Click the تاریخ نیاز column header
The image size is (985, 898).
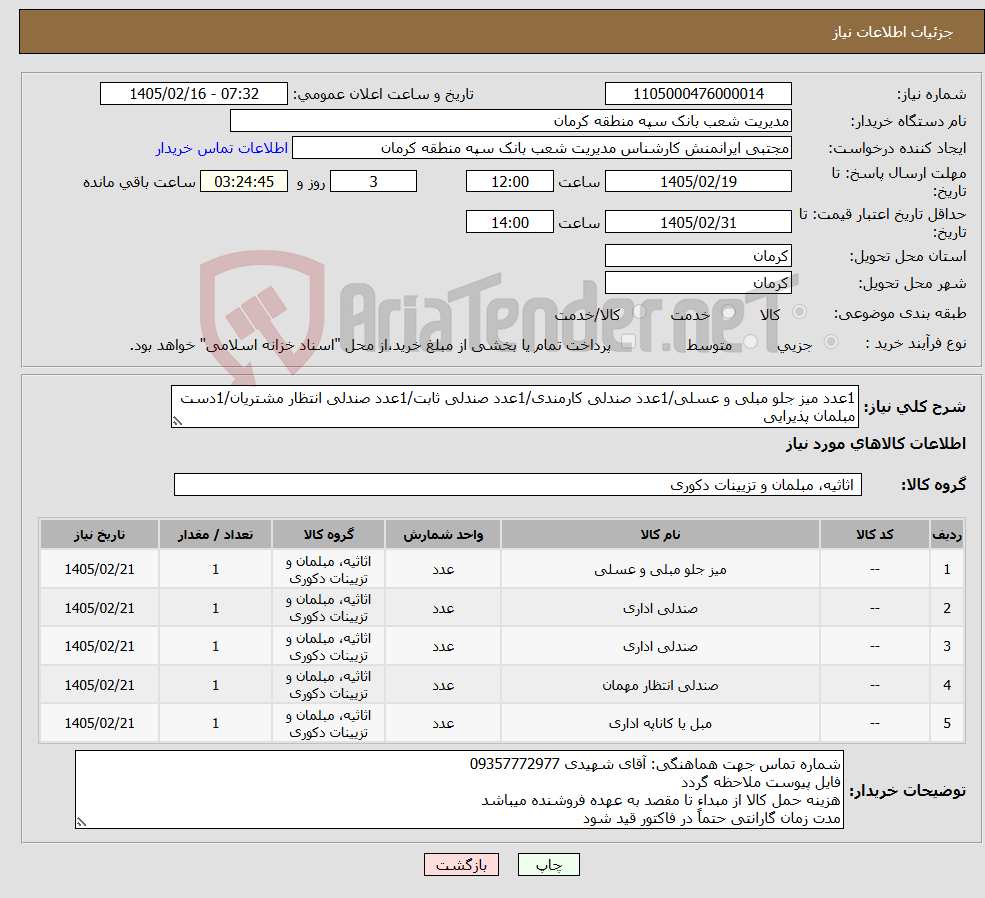tap(99, 534)
